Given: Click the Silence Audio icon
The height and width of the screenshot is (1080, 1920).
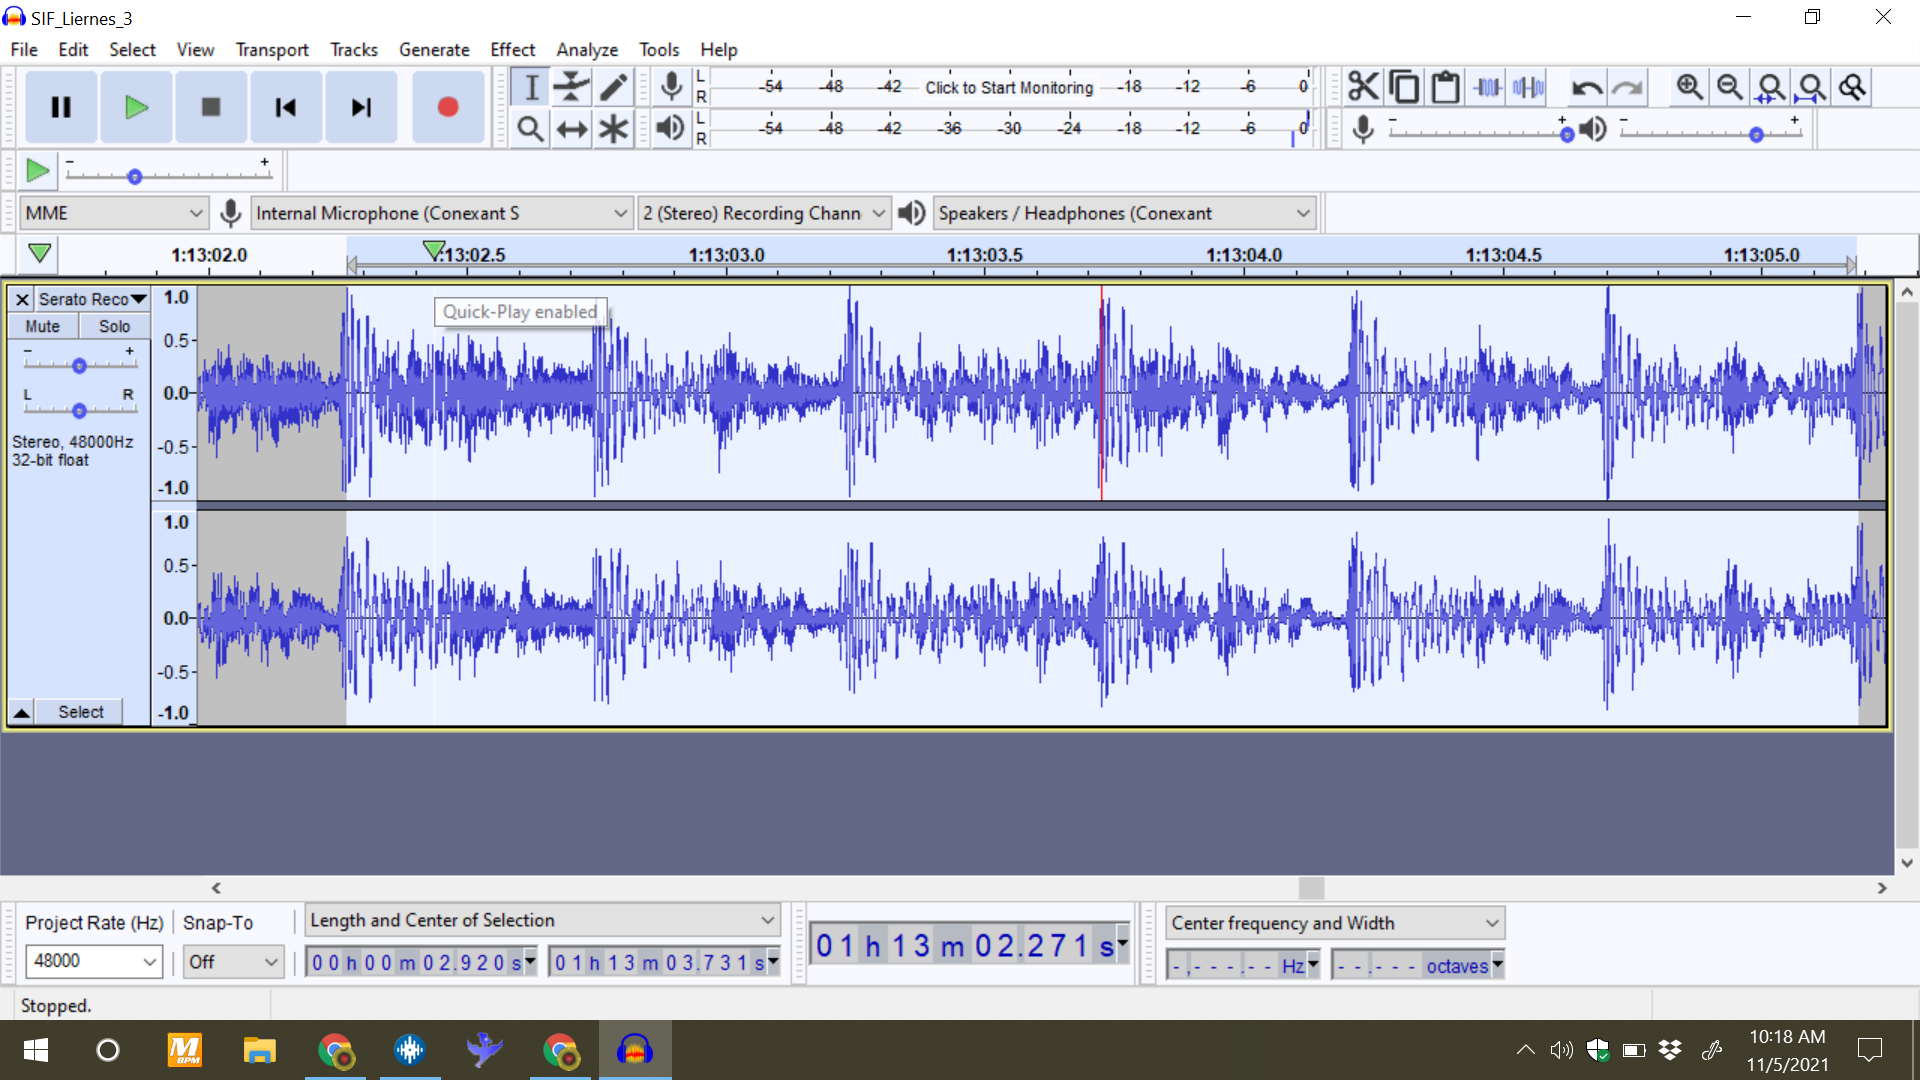Looking at the screenshot, I should (1527, 86).
